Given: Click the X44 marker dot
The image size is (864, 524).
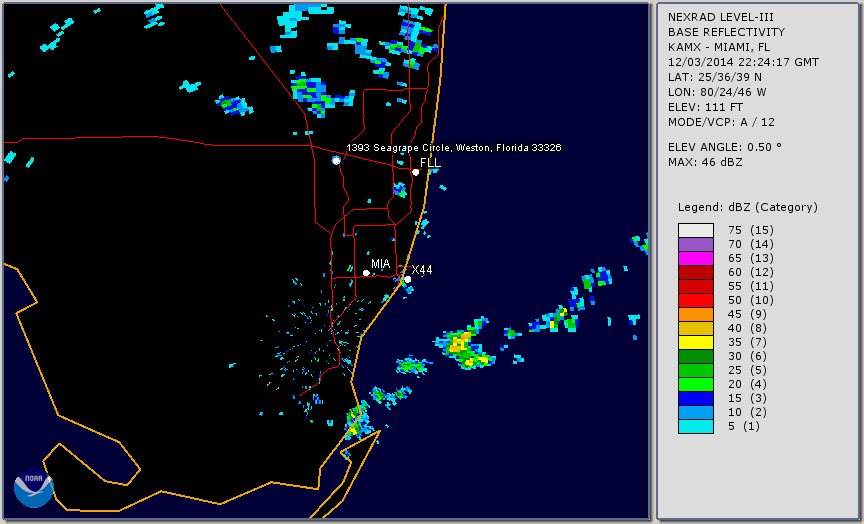Looking at the screenshot, I should [407, 279].
